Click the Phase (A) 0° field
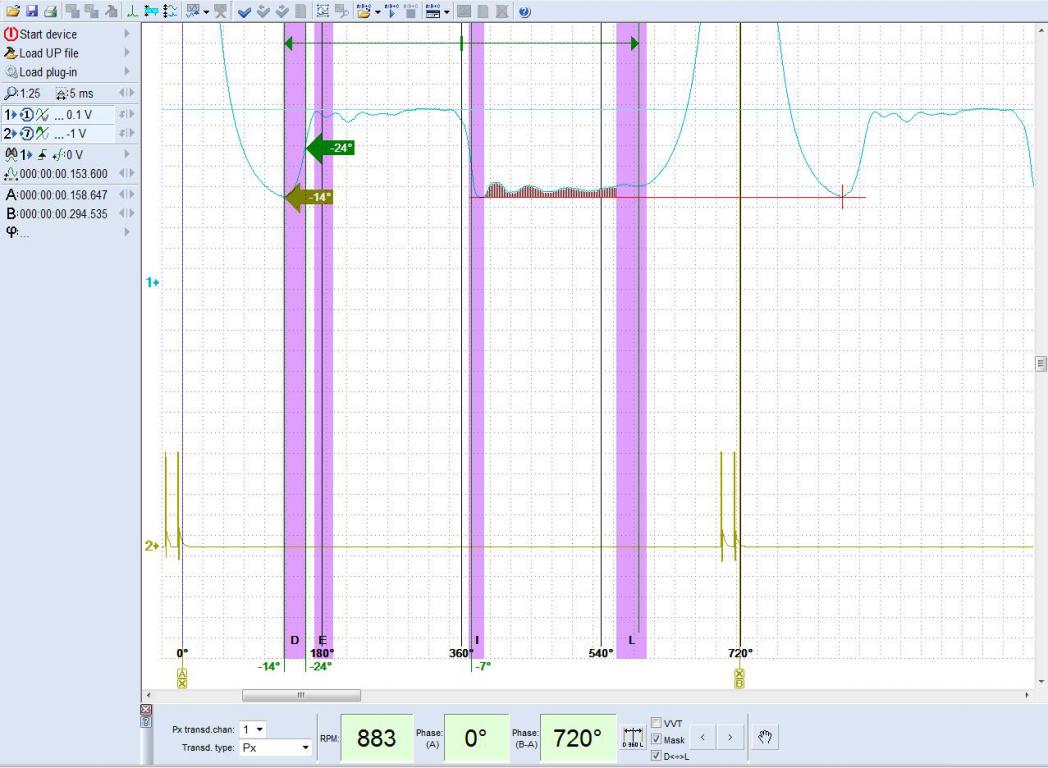Viewport: 1048px width, 768px height. [x=475, y=738]
